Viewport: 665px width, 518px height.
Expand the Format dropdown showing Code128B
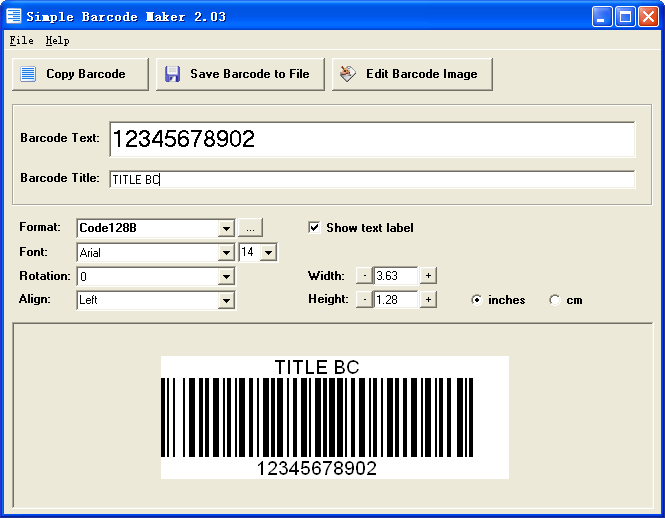point(226,228)
